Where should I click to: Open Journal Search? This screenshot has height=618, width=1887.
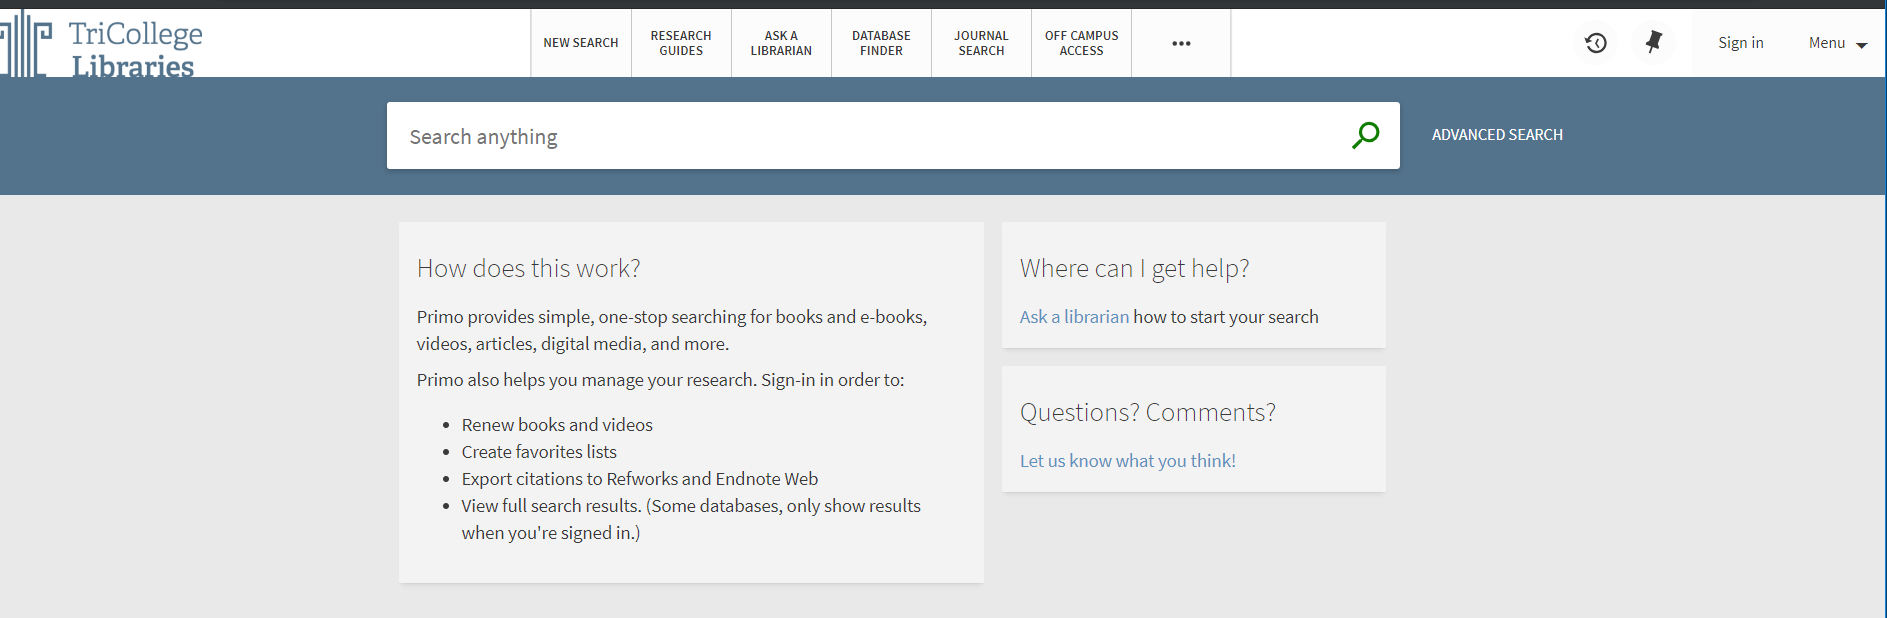[981, 43]
